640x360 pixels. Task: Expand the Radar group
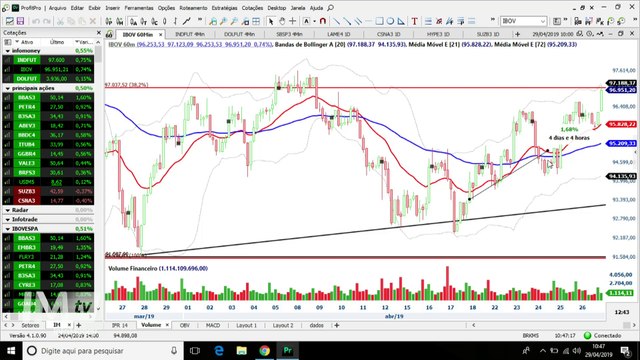point(8,210)
